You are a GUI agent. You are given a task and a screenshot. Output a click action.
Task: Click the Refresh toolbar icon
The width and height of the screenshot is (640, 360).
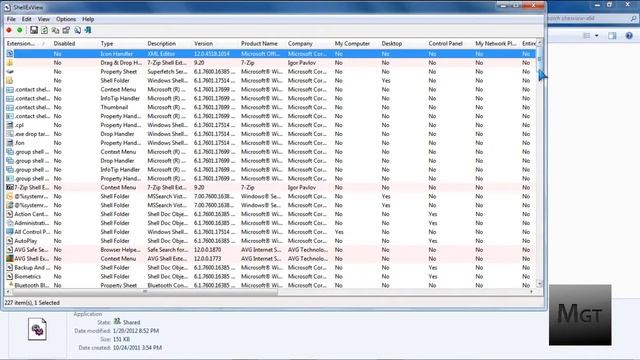click(44, 30)
